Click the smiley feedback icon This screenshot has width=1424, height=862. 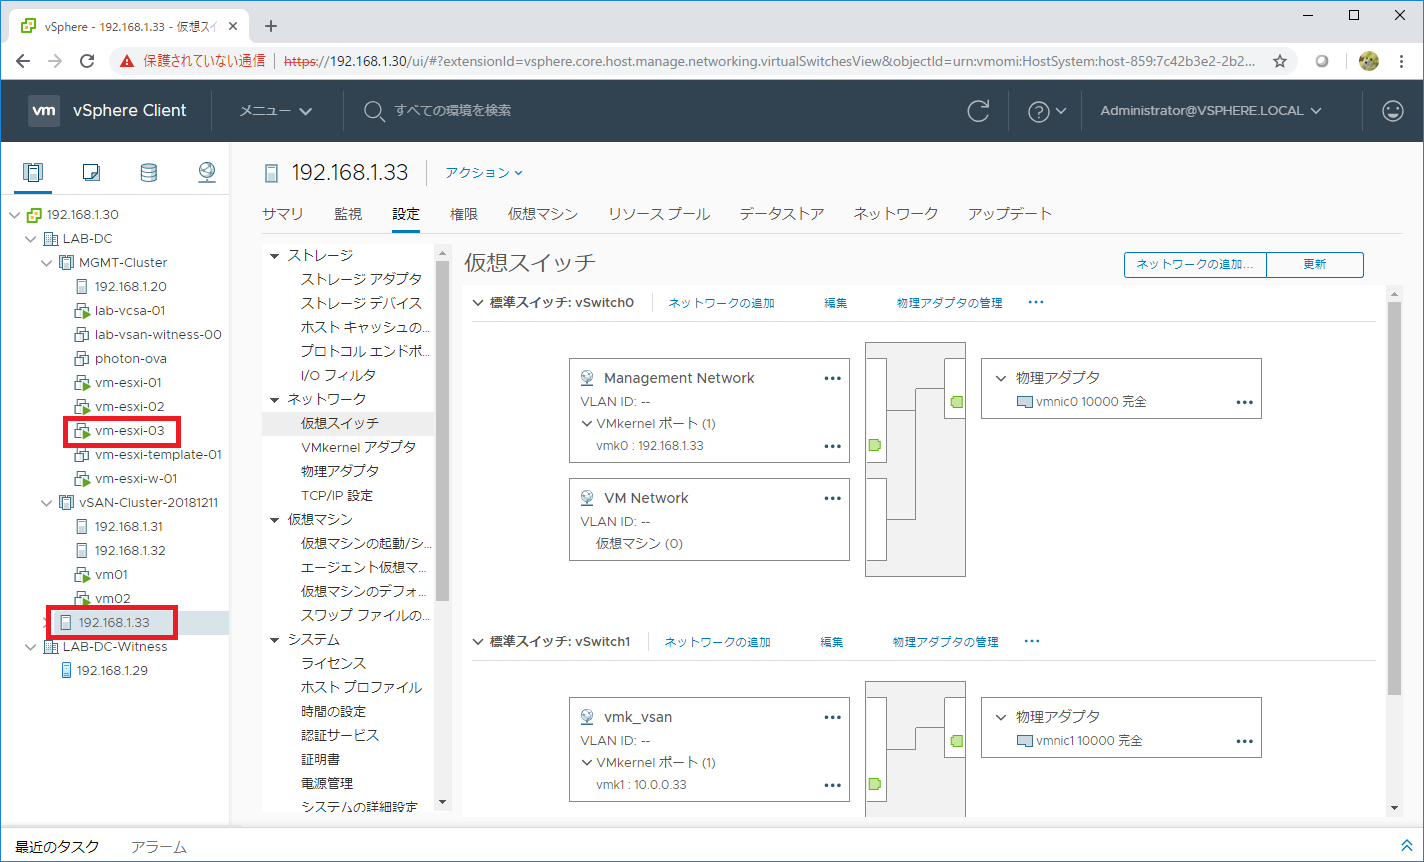tap(1393, 111)
